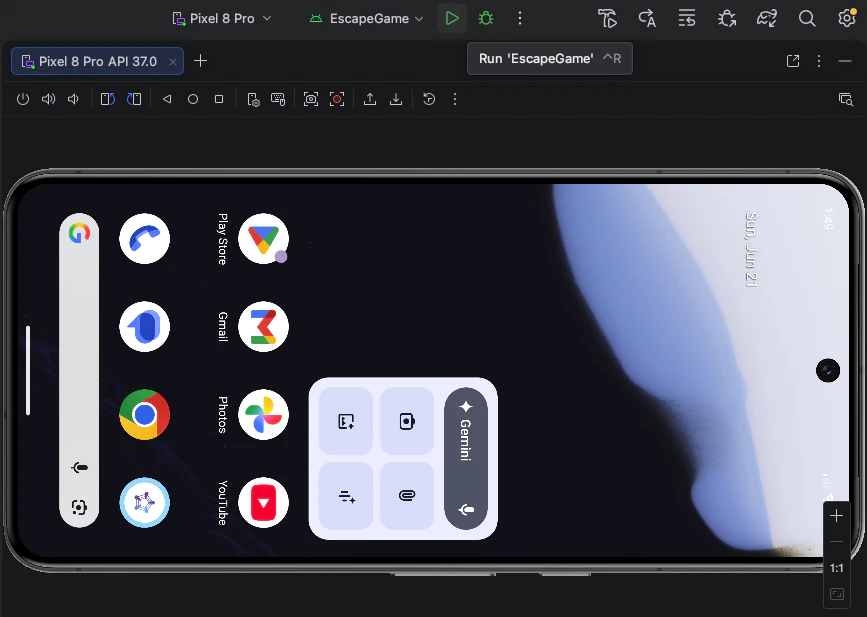Image resolution: width=867 pixels, height=617 pixels.
Task: Raise the emulator volume
Action: point(49,99)
